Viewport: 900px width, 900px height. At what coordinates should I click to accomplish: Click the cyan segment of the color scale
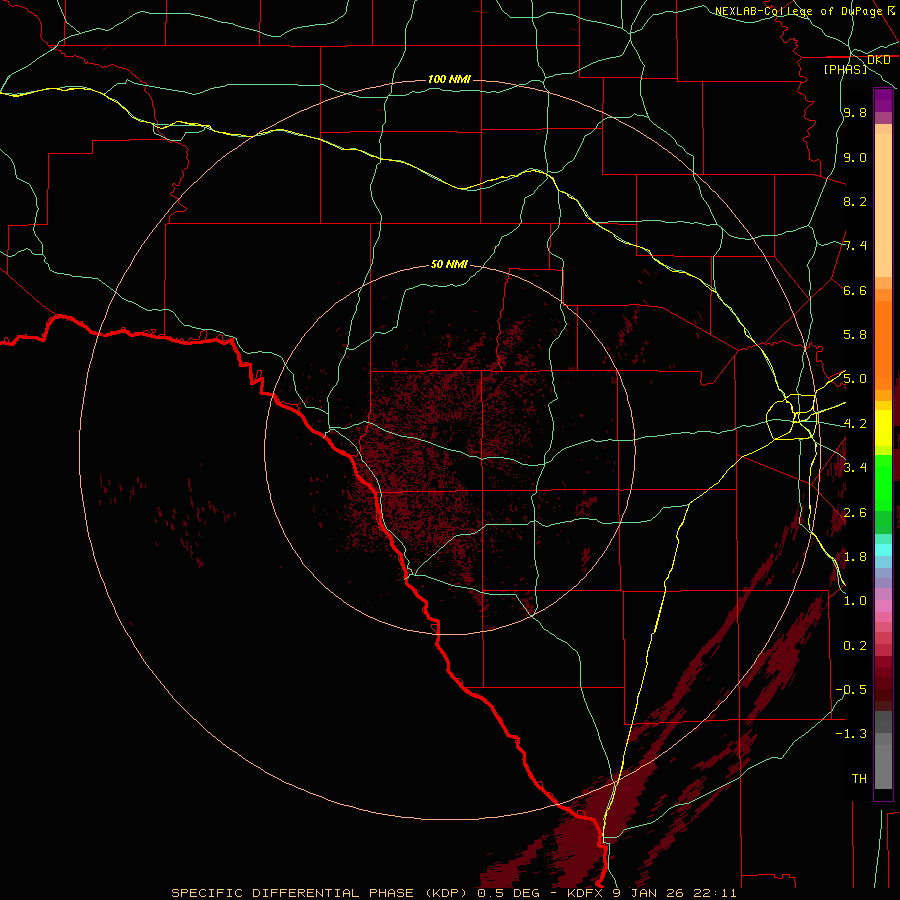[883, 550]
